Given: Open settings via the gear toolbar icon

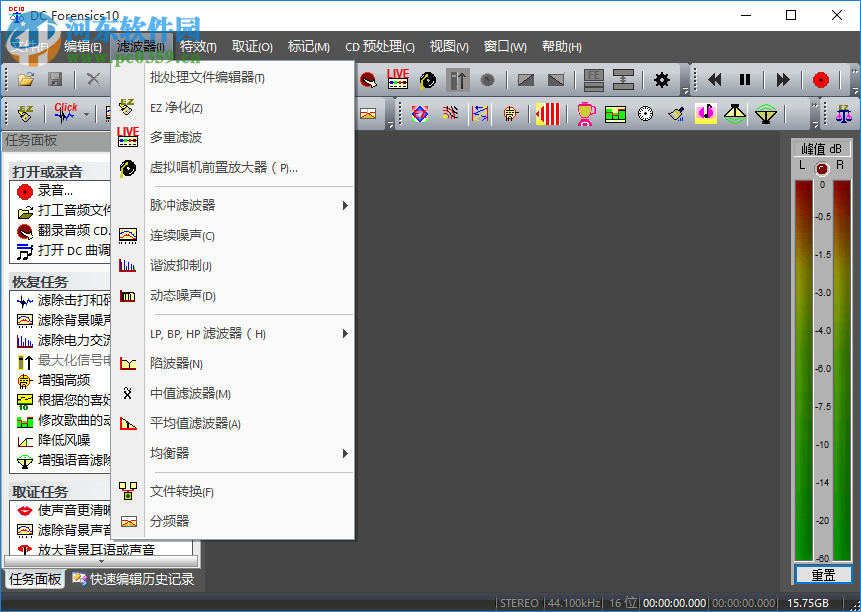Looking at the screenshot, I should (x=662, y=80).
